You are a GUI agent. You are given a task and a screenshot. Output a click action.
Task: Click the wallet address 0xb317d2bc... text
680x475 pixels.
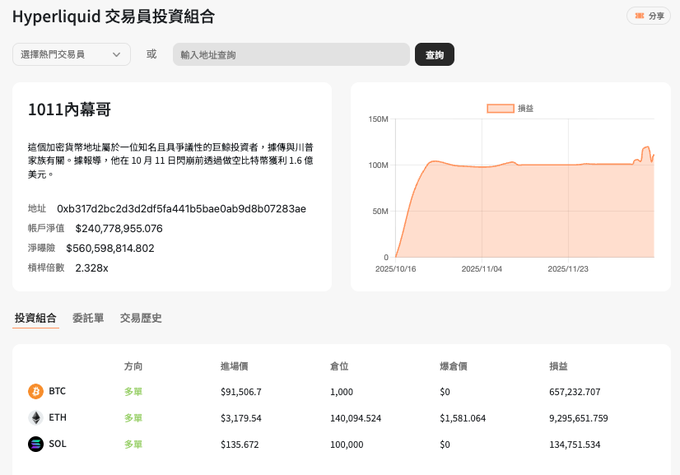click(x=181, y=209)
